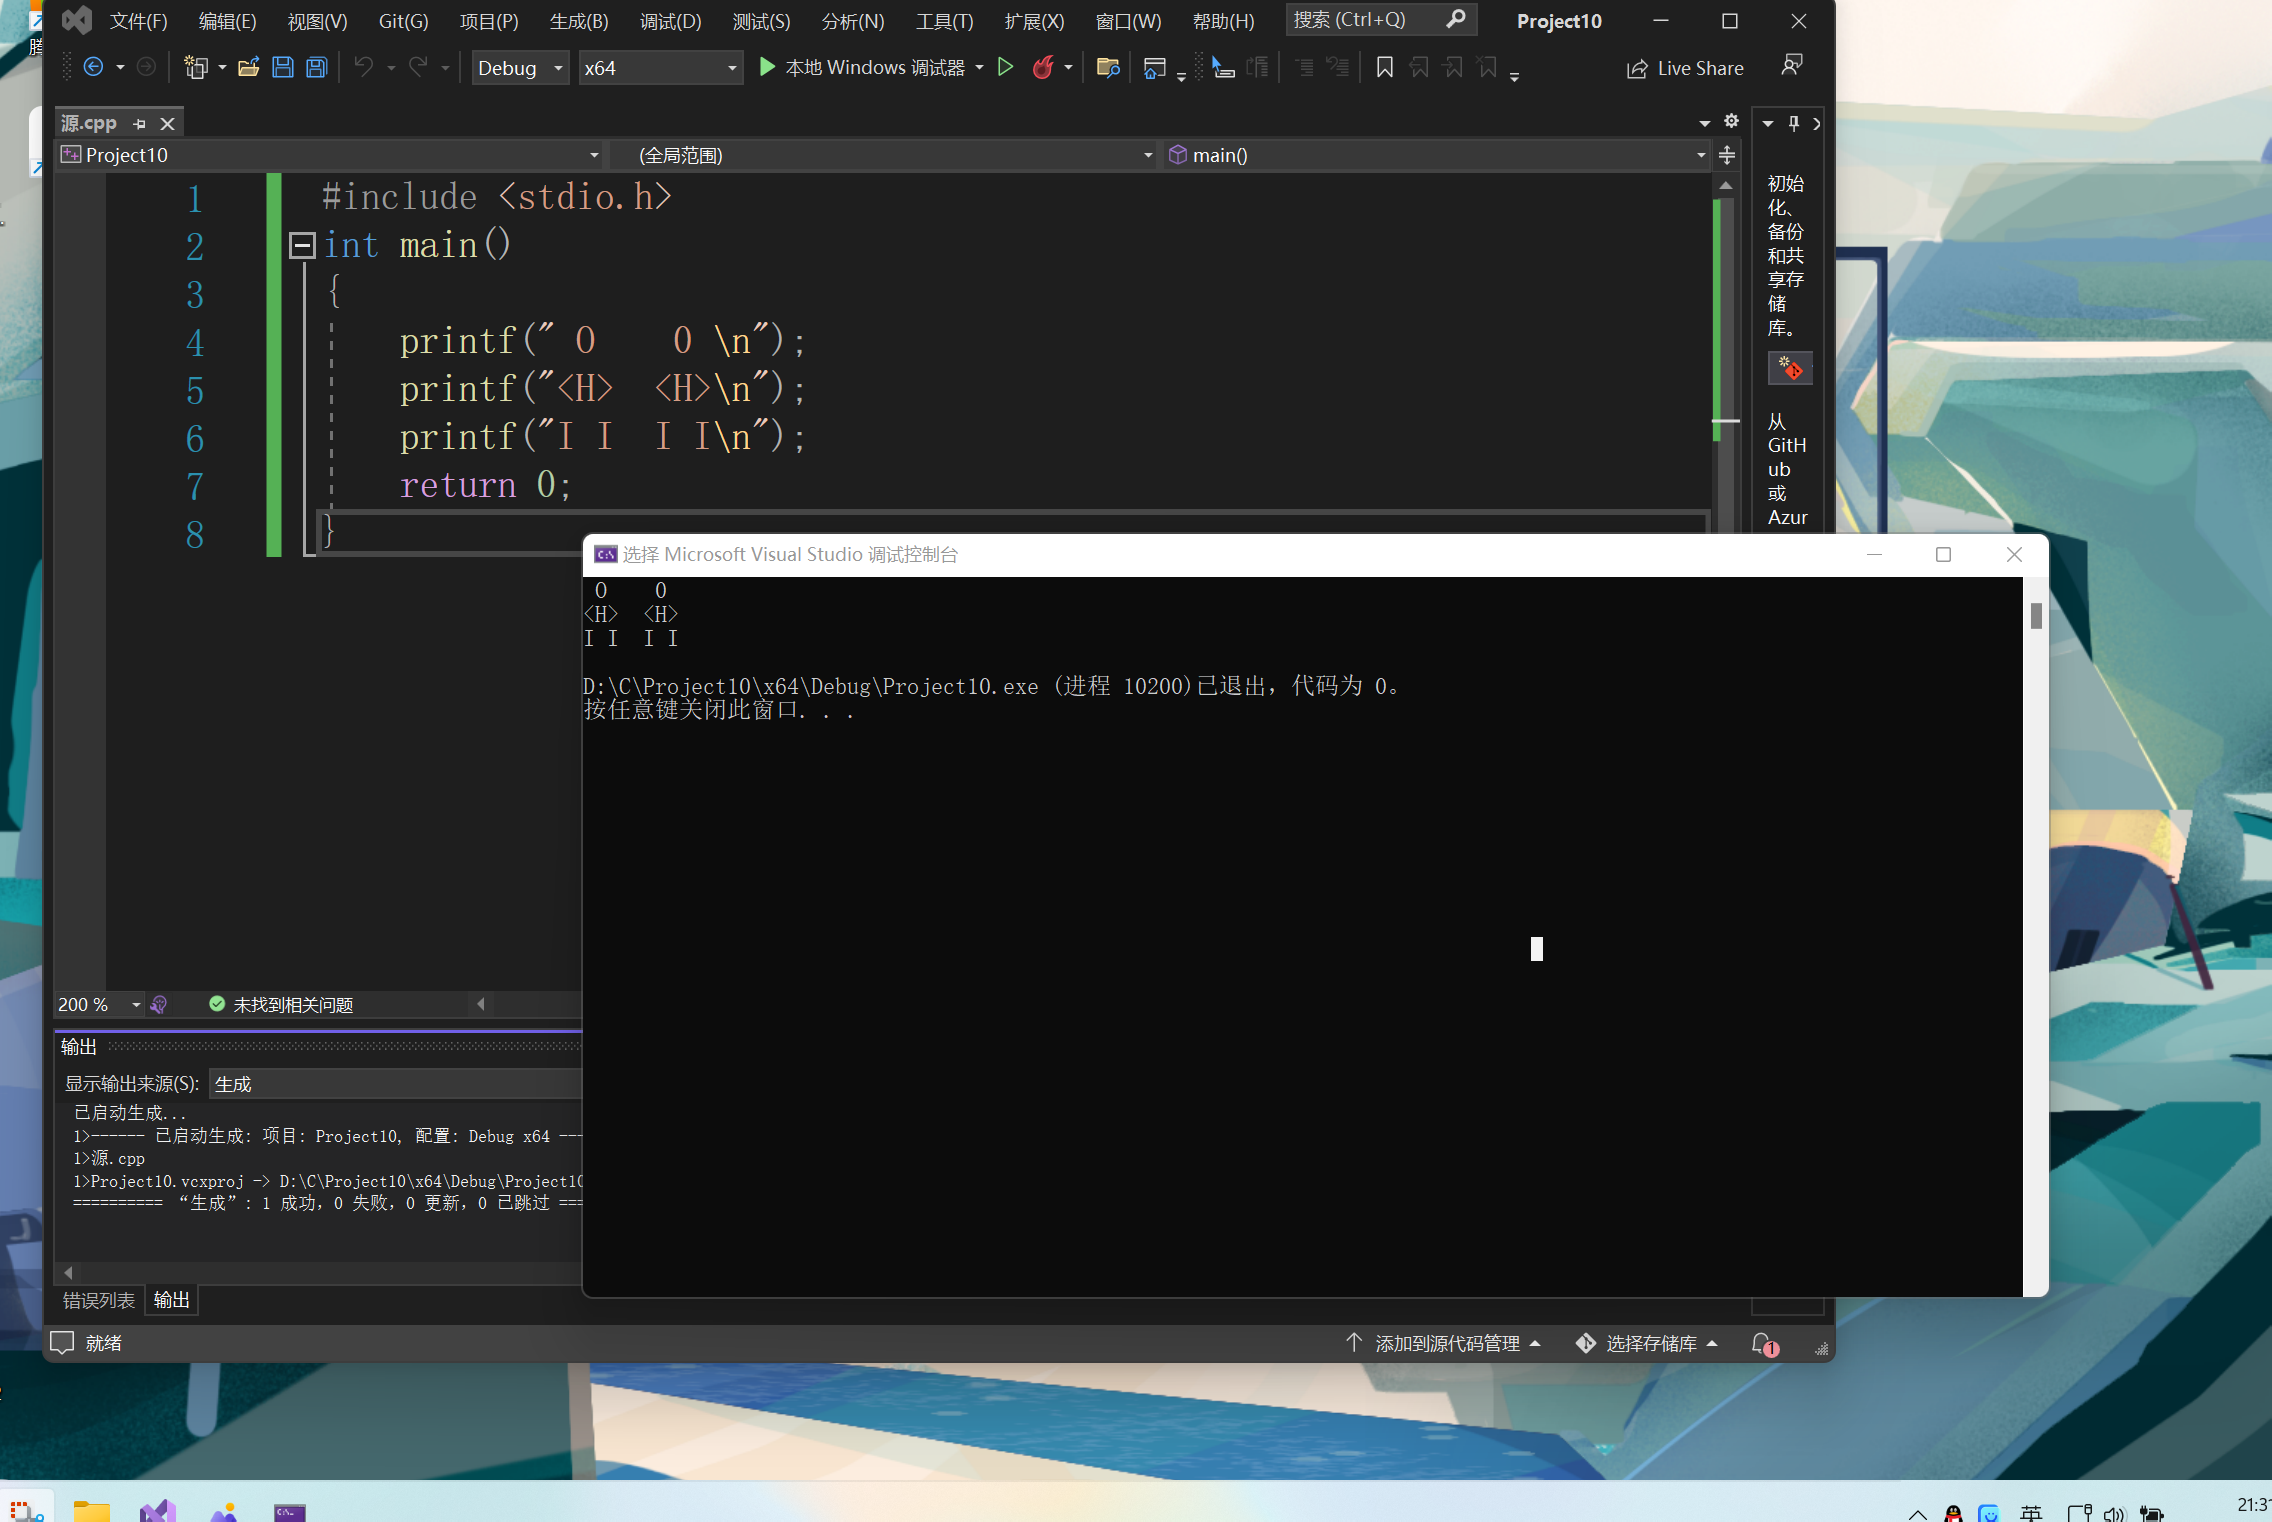2272x1522 pixels.
Task: Open the x64 platform dropdown
Action: click(x=732, y=68)
